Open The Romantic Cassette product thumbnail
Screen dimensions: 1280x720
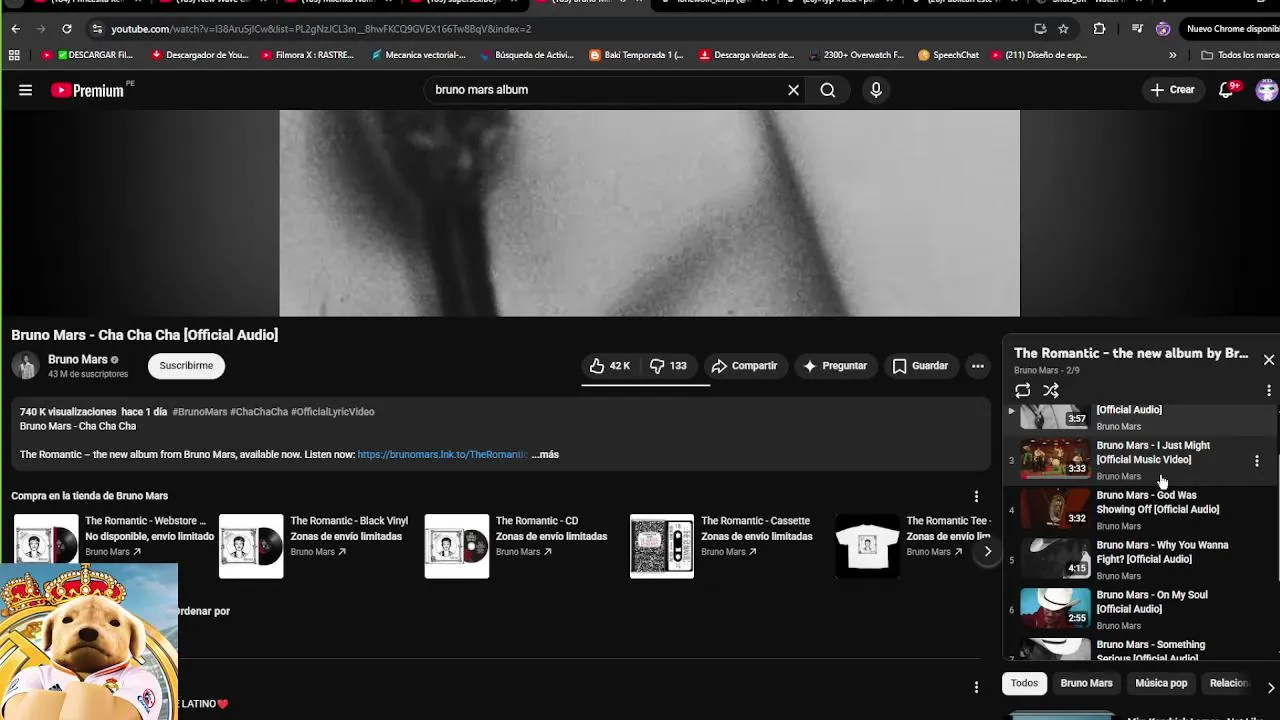(x=661, y=546)
